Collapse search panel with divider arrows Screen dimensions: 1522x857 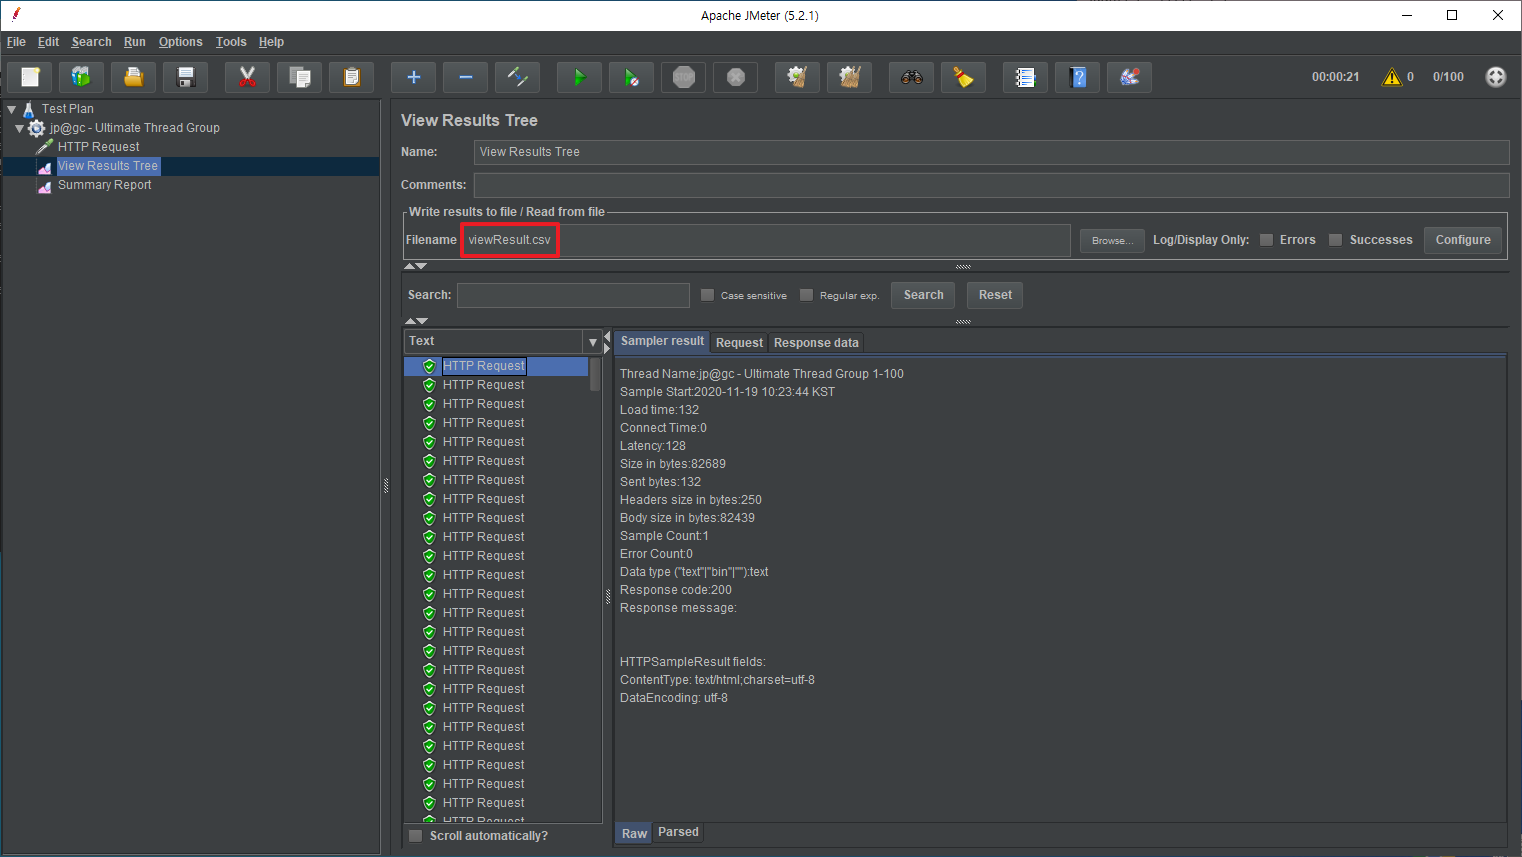click(415, 321)
